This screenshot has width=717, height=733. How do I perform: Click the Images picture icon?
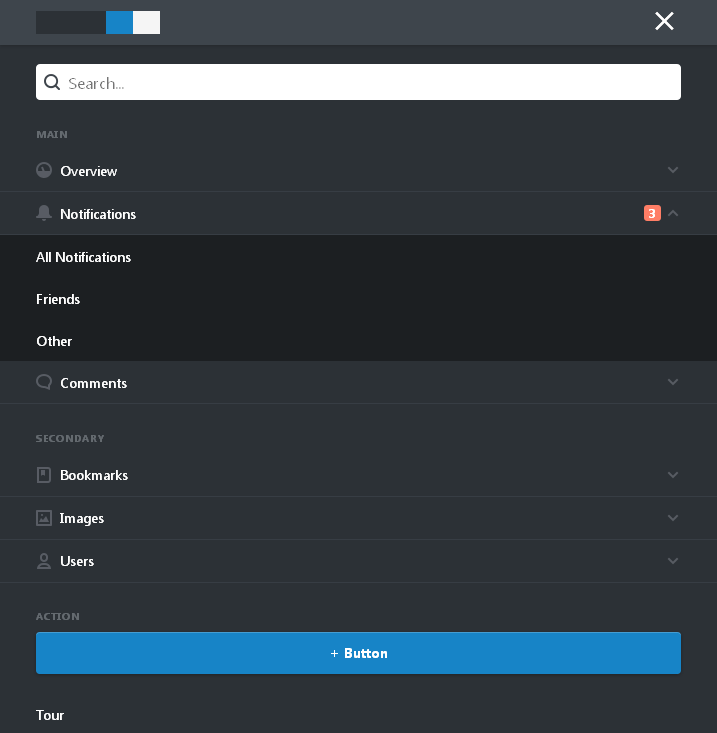[x=44, y=518]
